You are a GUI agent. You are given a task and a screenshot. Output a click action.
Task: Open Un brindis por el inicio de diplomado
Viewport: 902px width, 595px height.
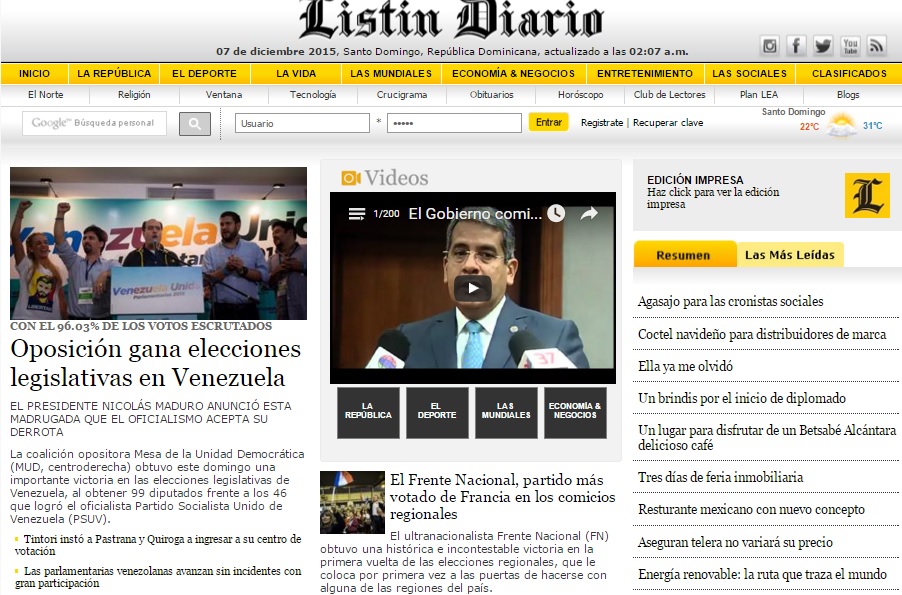coord(742,398)
